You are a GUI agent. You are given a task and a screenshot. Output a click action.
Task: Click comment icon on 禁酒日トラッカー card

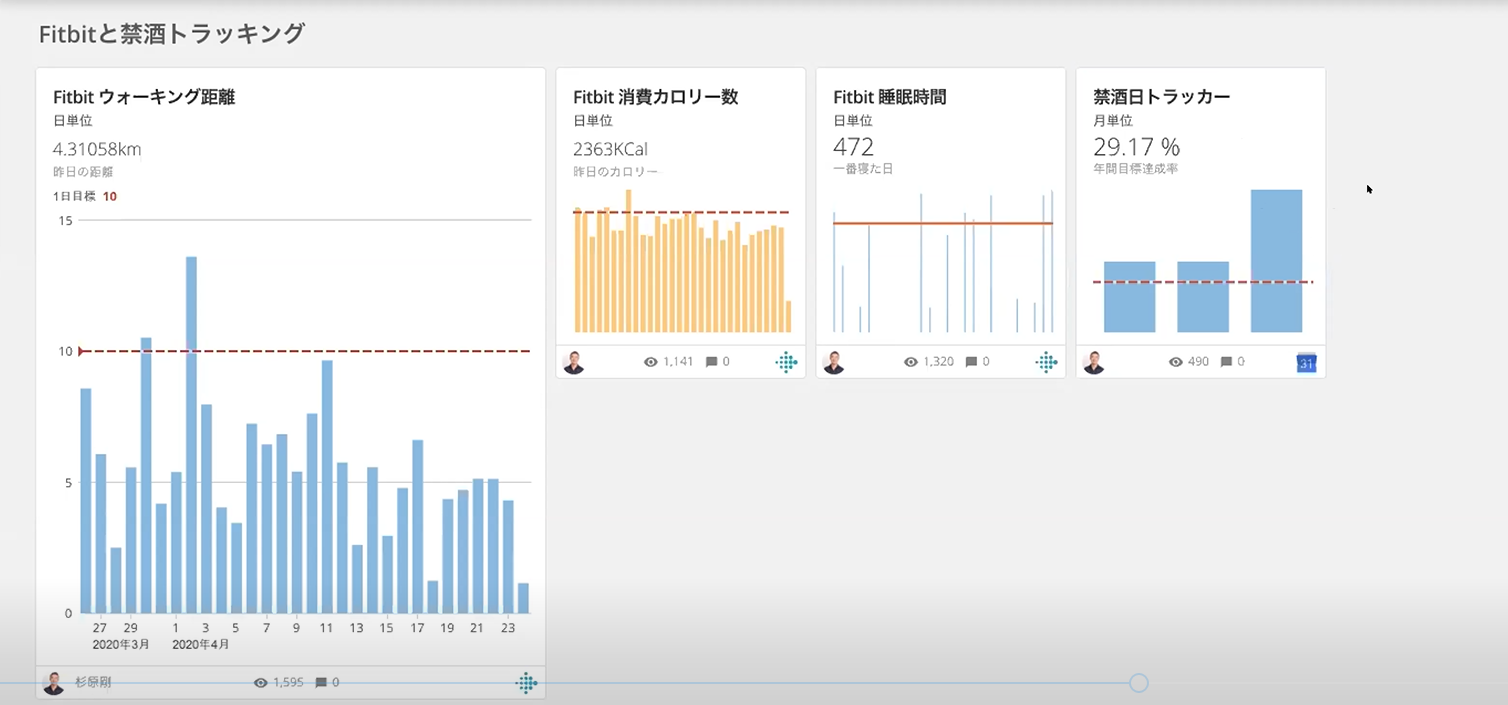[1227, 362]
